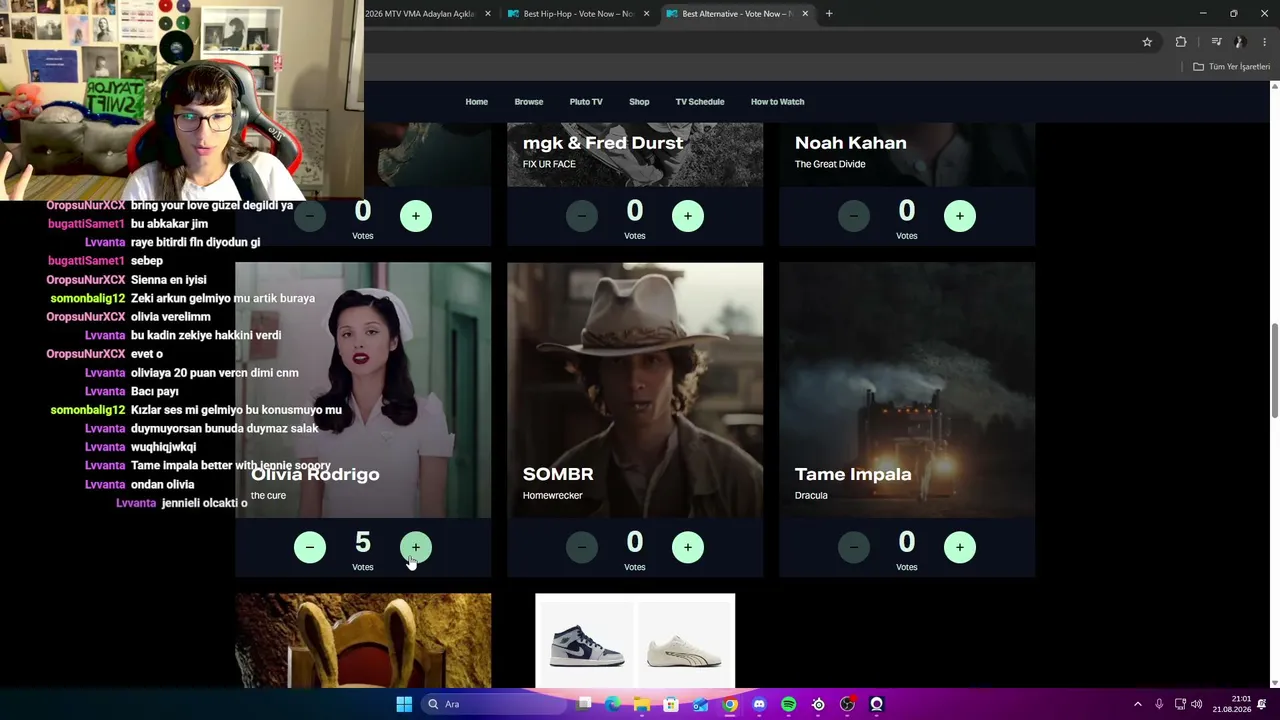Click the Olivia Rodrigo artist name
Image resolution: width=1280 pixels, height=720 pixels.
tap(315, 474)
